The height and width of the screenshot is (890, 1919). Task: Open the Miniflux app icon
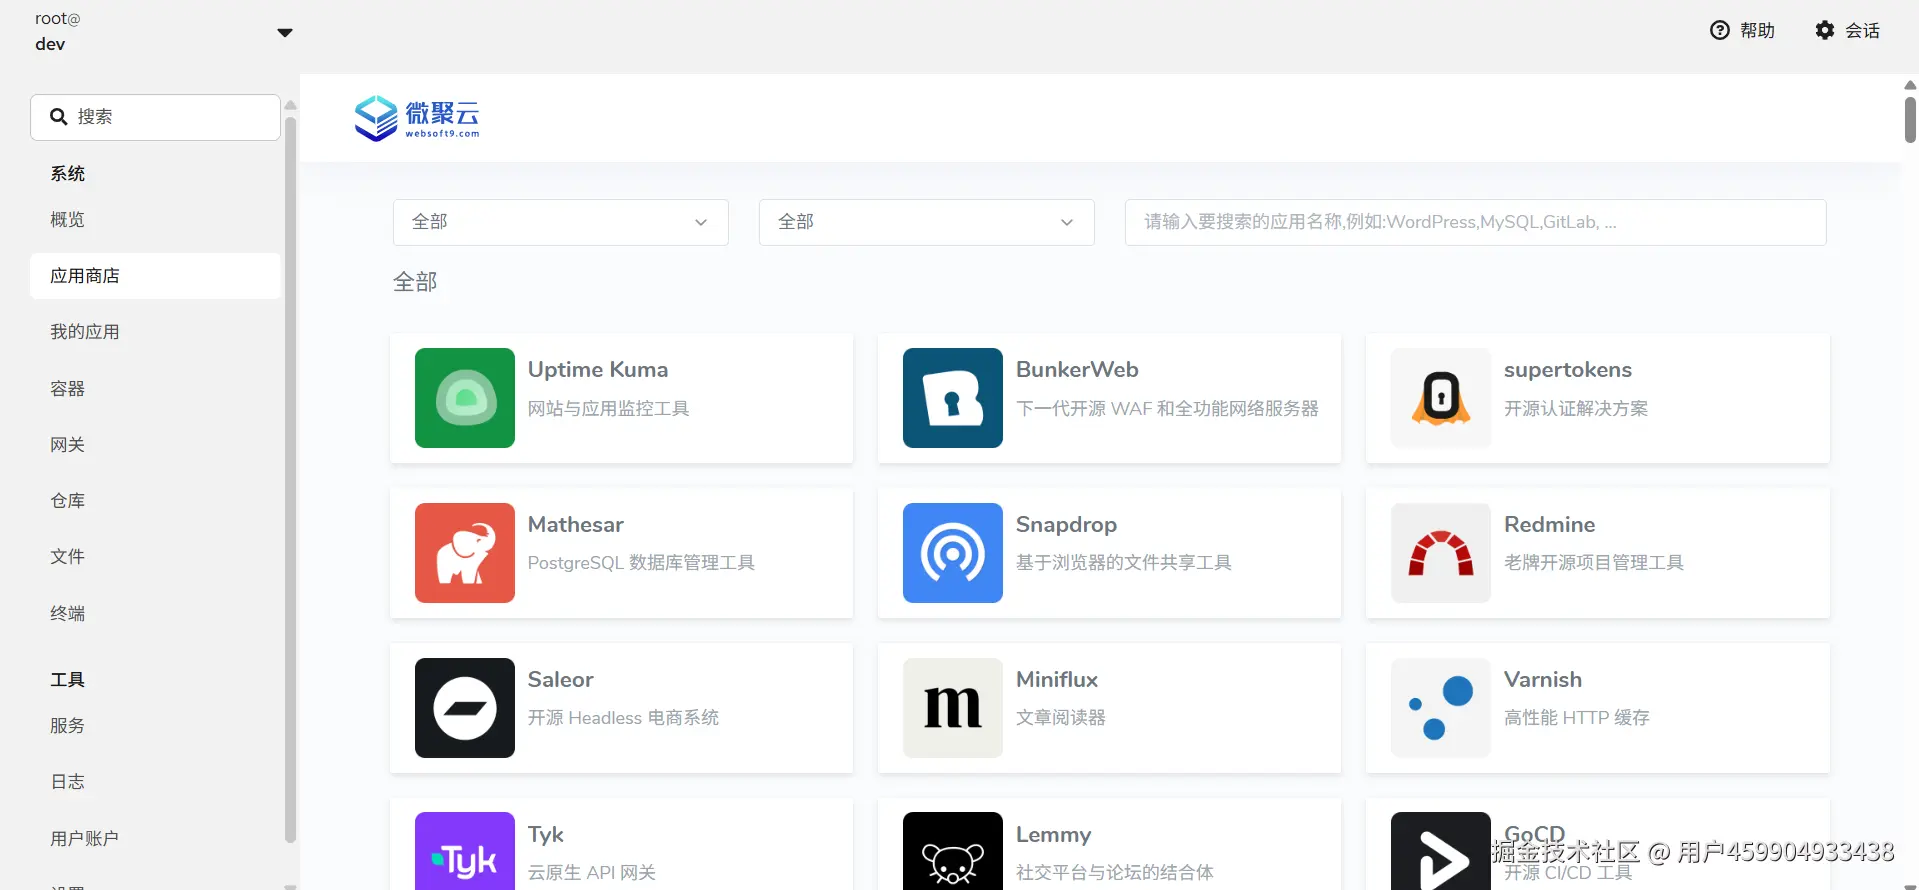[x=953, y=708]
